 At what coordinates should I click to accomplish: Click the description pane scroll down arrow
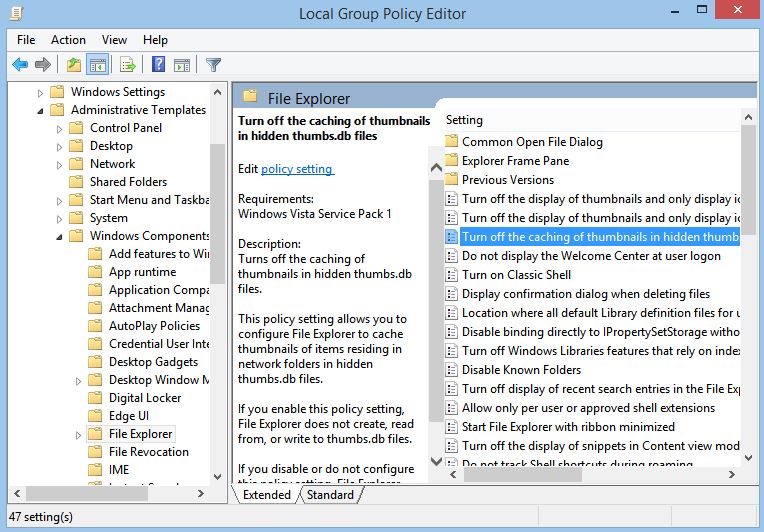(437, 460)
